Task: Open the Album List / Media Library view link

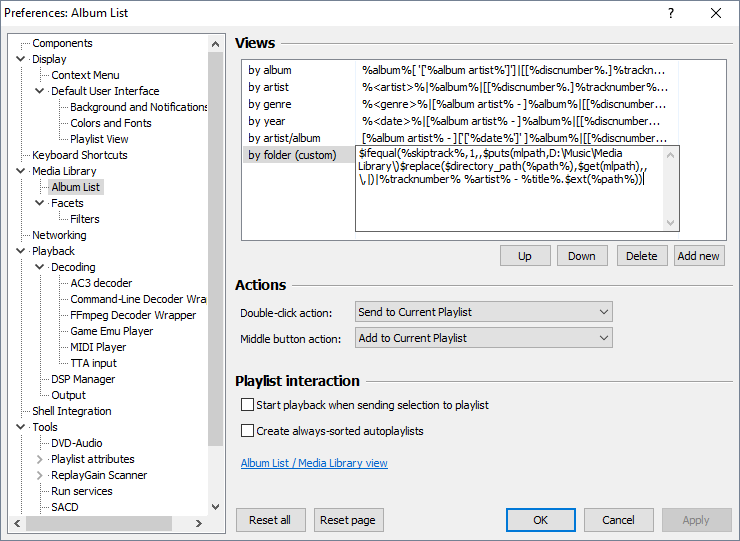Action: 314,463
